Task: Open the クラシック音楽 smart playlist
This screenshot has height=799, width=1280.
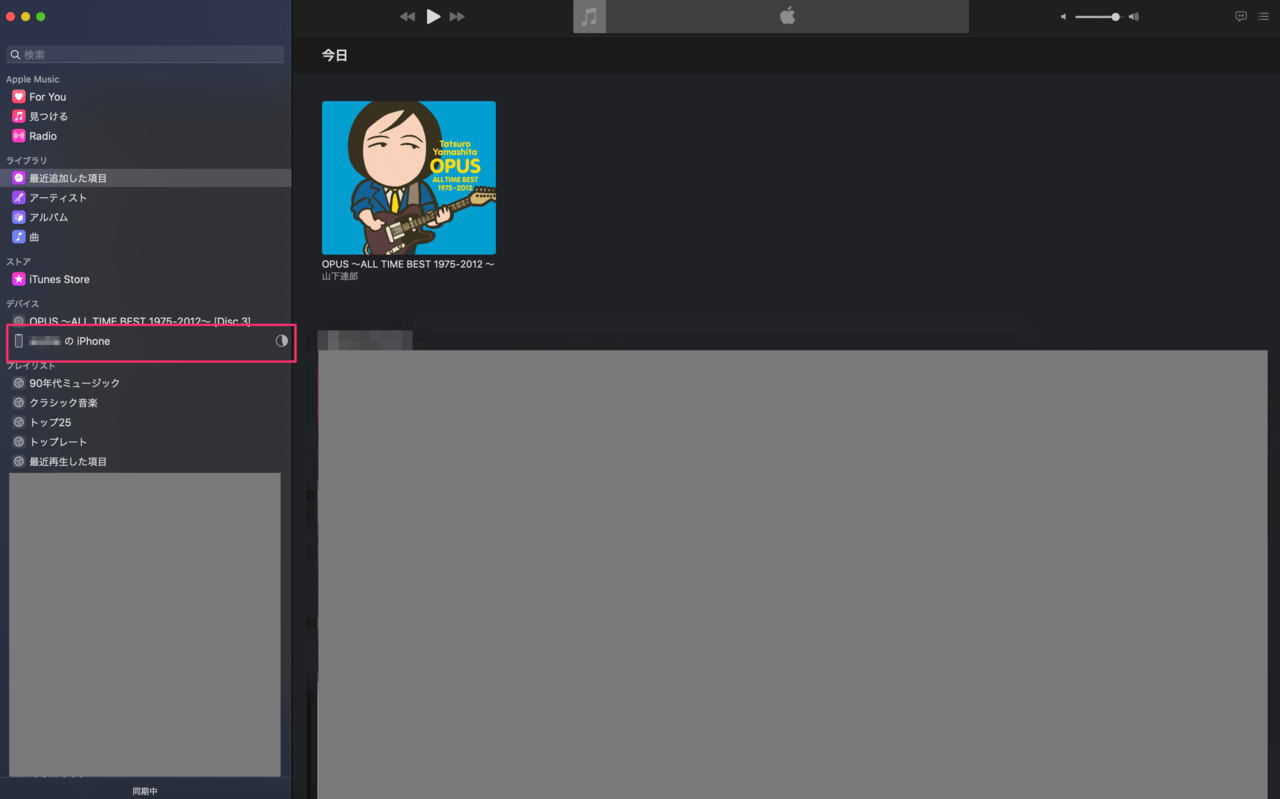Action: (x=146, y=403)
